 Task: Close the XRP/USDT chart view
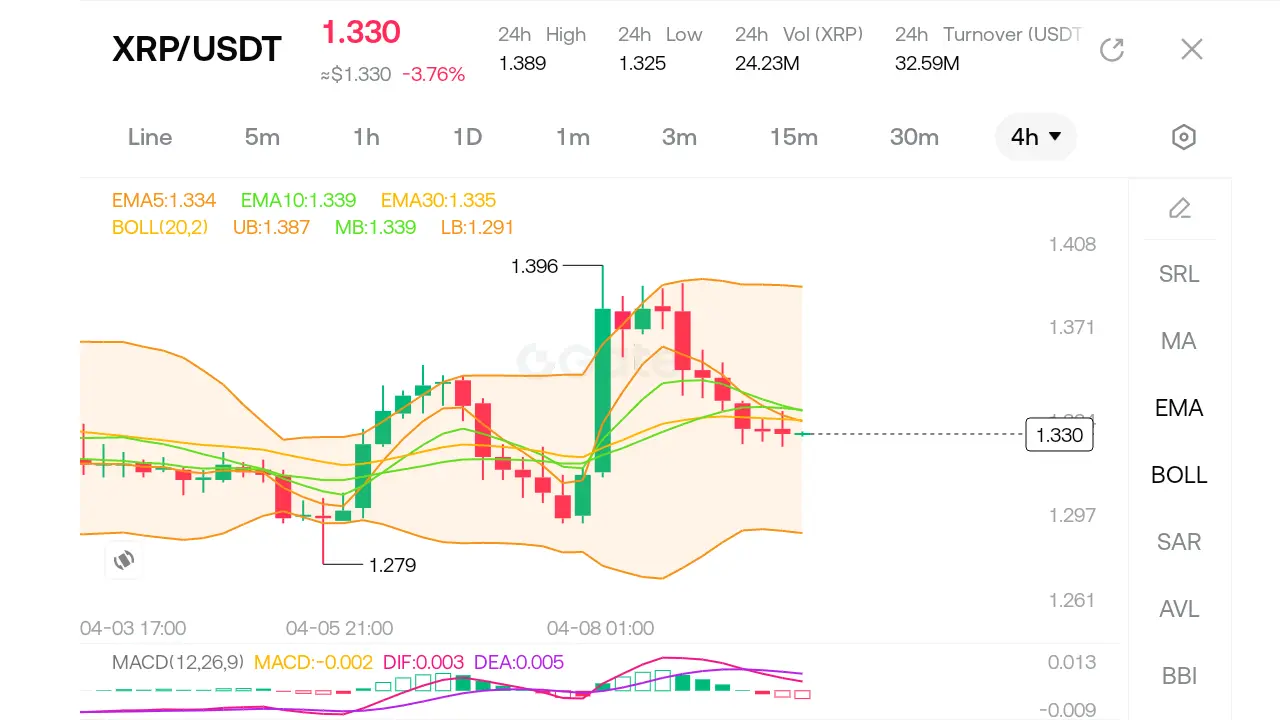pos(1191,49)
